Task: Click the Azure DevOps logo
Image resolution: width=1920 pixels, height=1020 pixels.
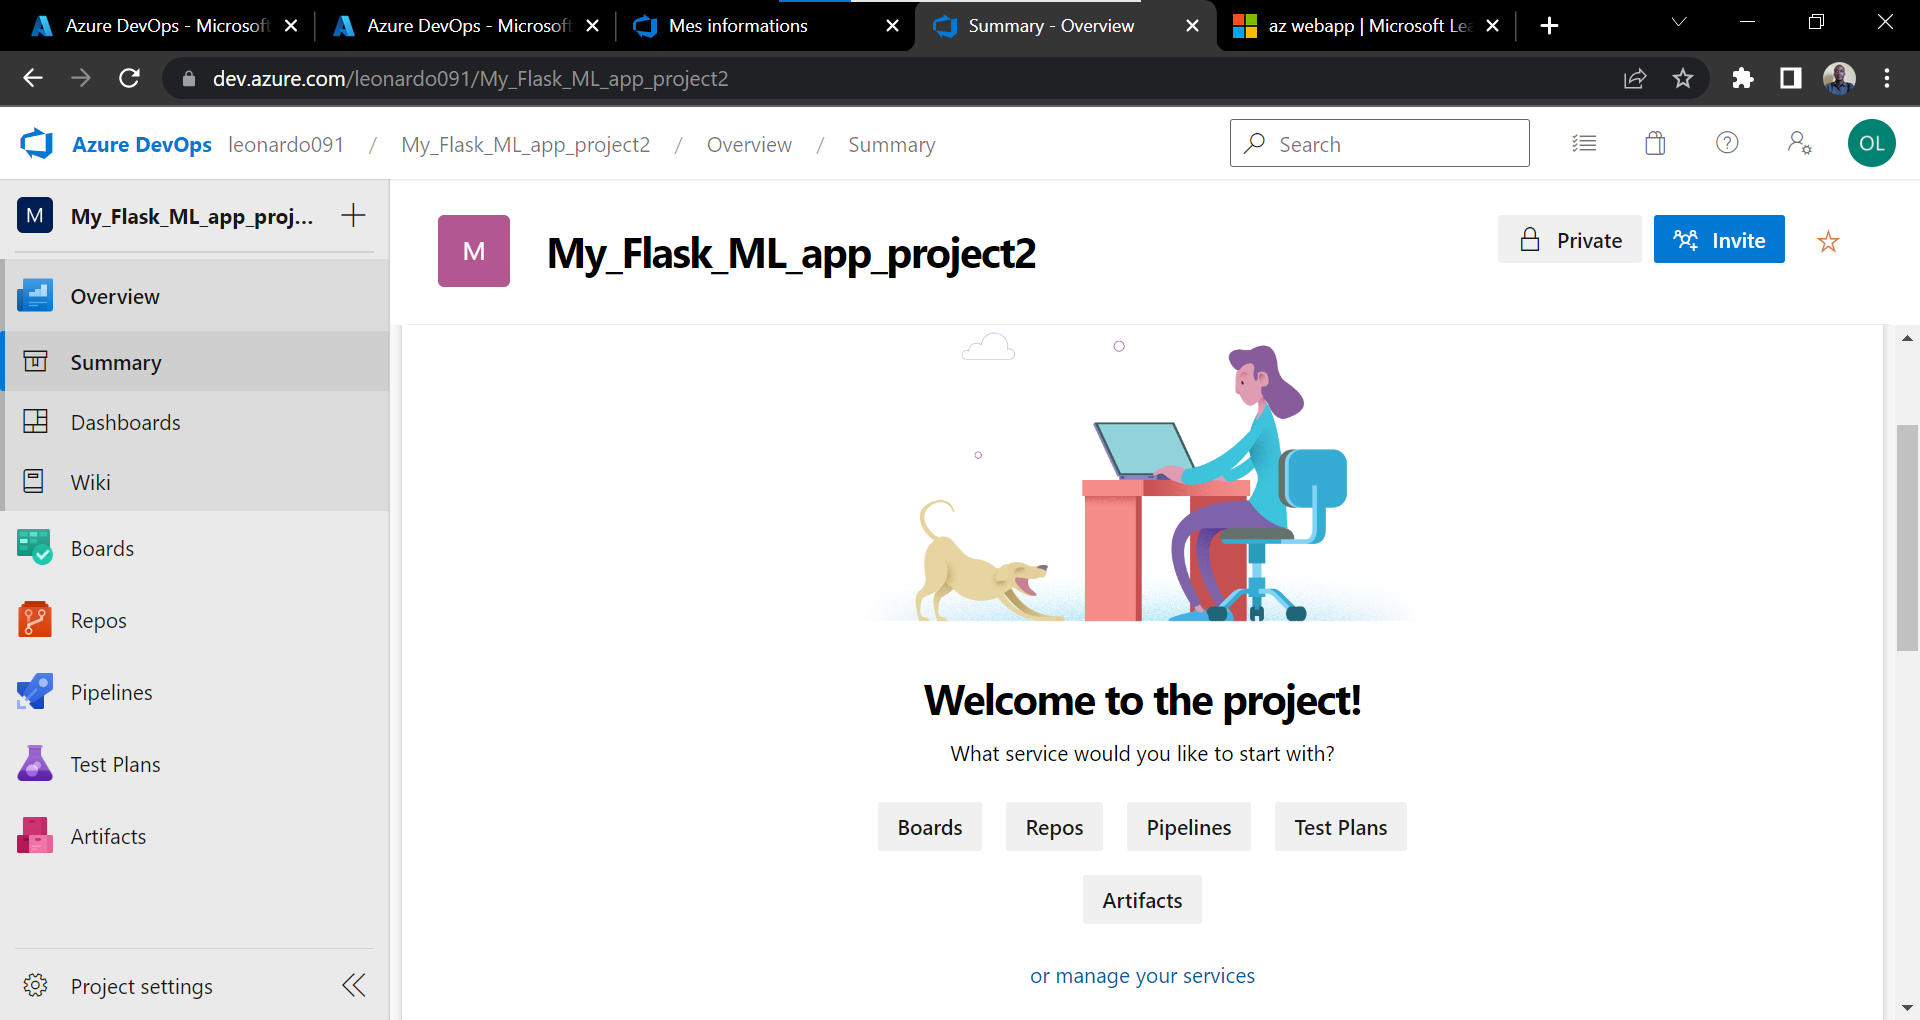Action: [x=36, y=143]
